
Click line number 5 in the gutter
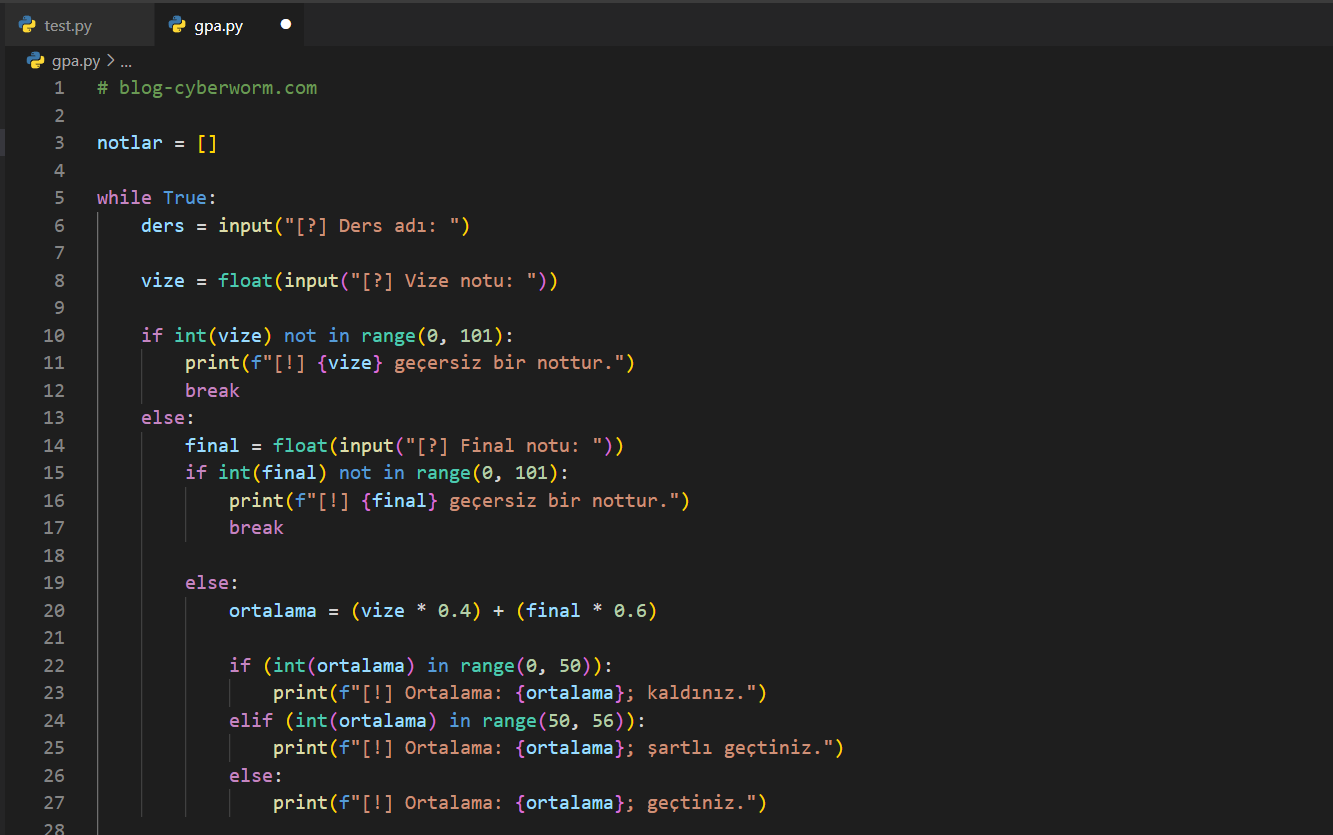(59, 198)
